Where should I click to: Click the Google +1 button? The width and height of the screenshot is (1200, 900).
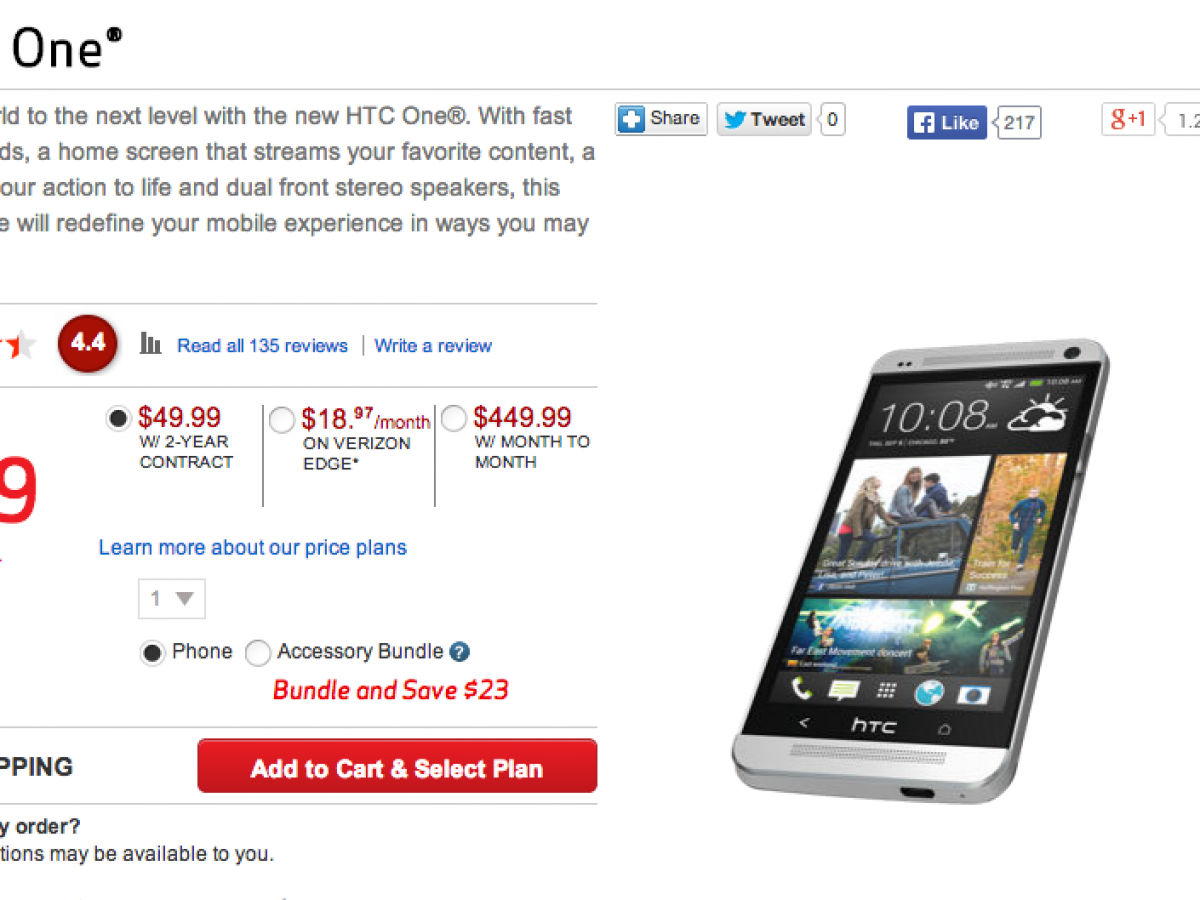(1128, 119)
